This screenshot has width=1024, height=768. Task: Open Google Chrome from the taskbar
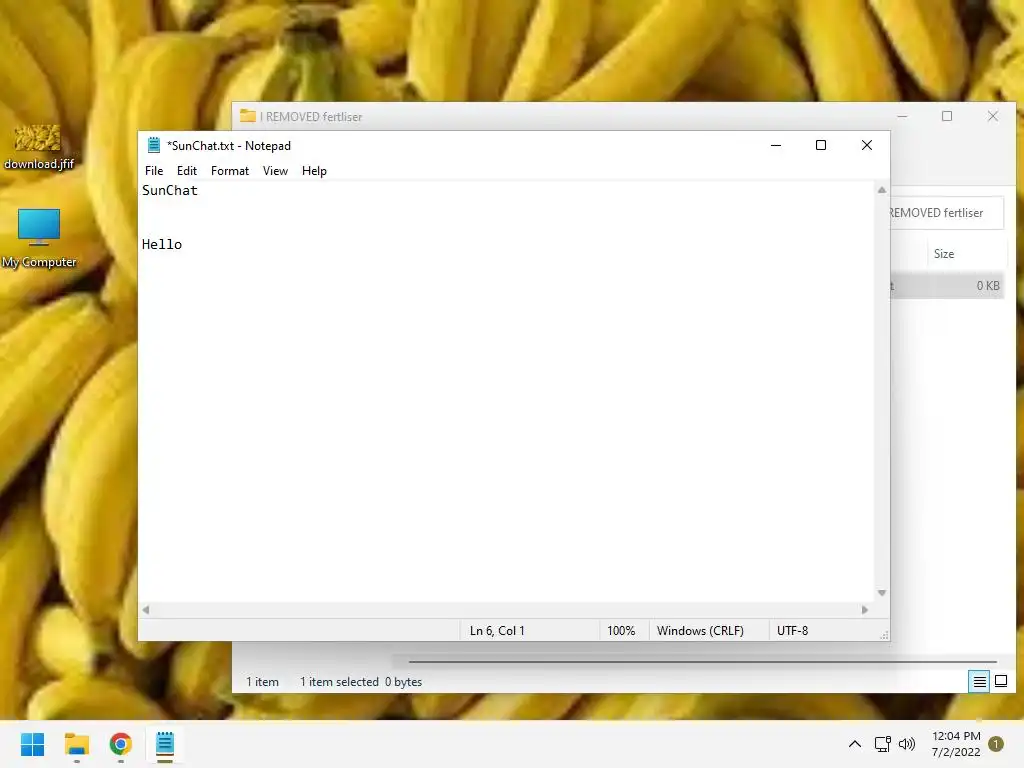[x=121, y=744]
